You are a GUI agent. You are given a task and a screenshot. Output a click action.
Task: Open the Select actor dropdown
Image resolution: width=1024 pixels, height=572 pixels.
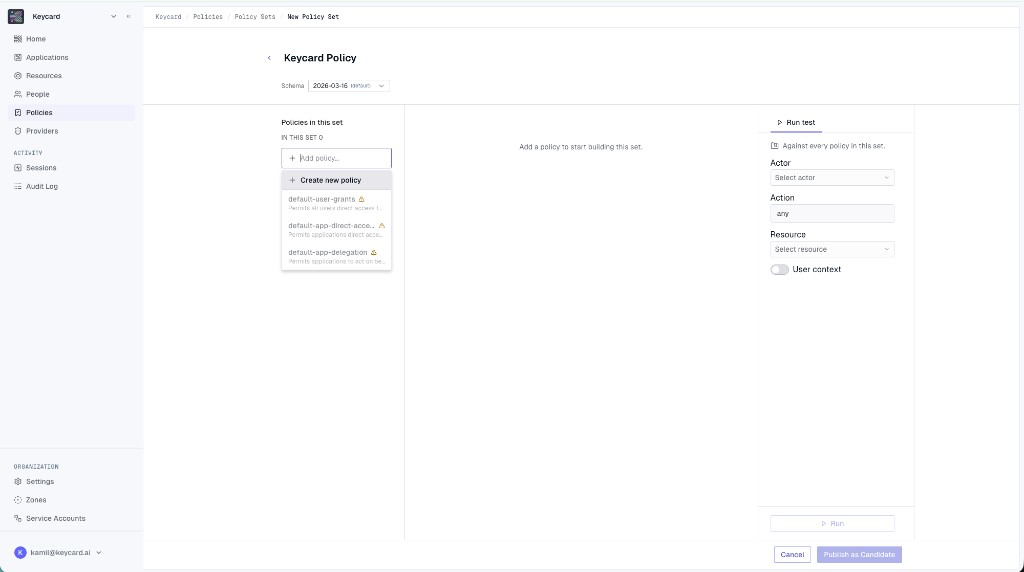click(x=832, y=178)
